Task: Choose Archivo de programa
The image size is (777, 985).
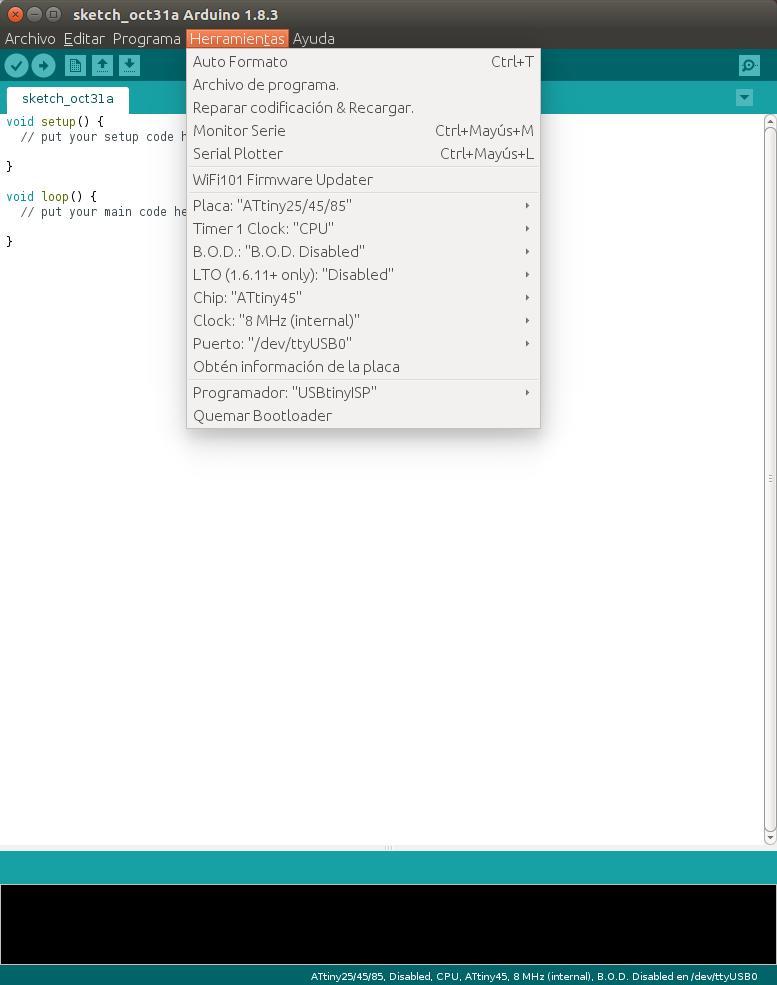Action: coord(363,85)
